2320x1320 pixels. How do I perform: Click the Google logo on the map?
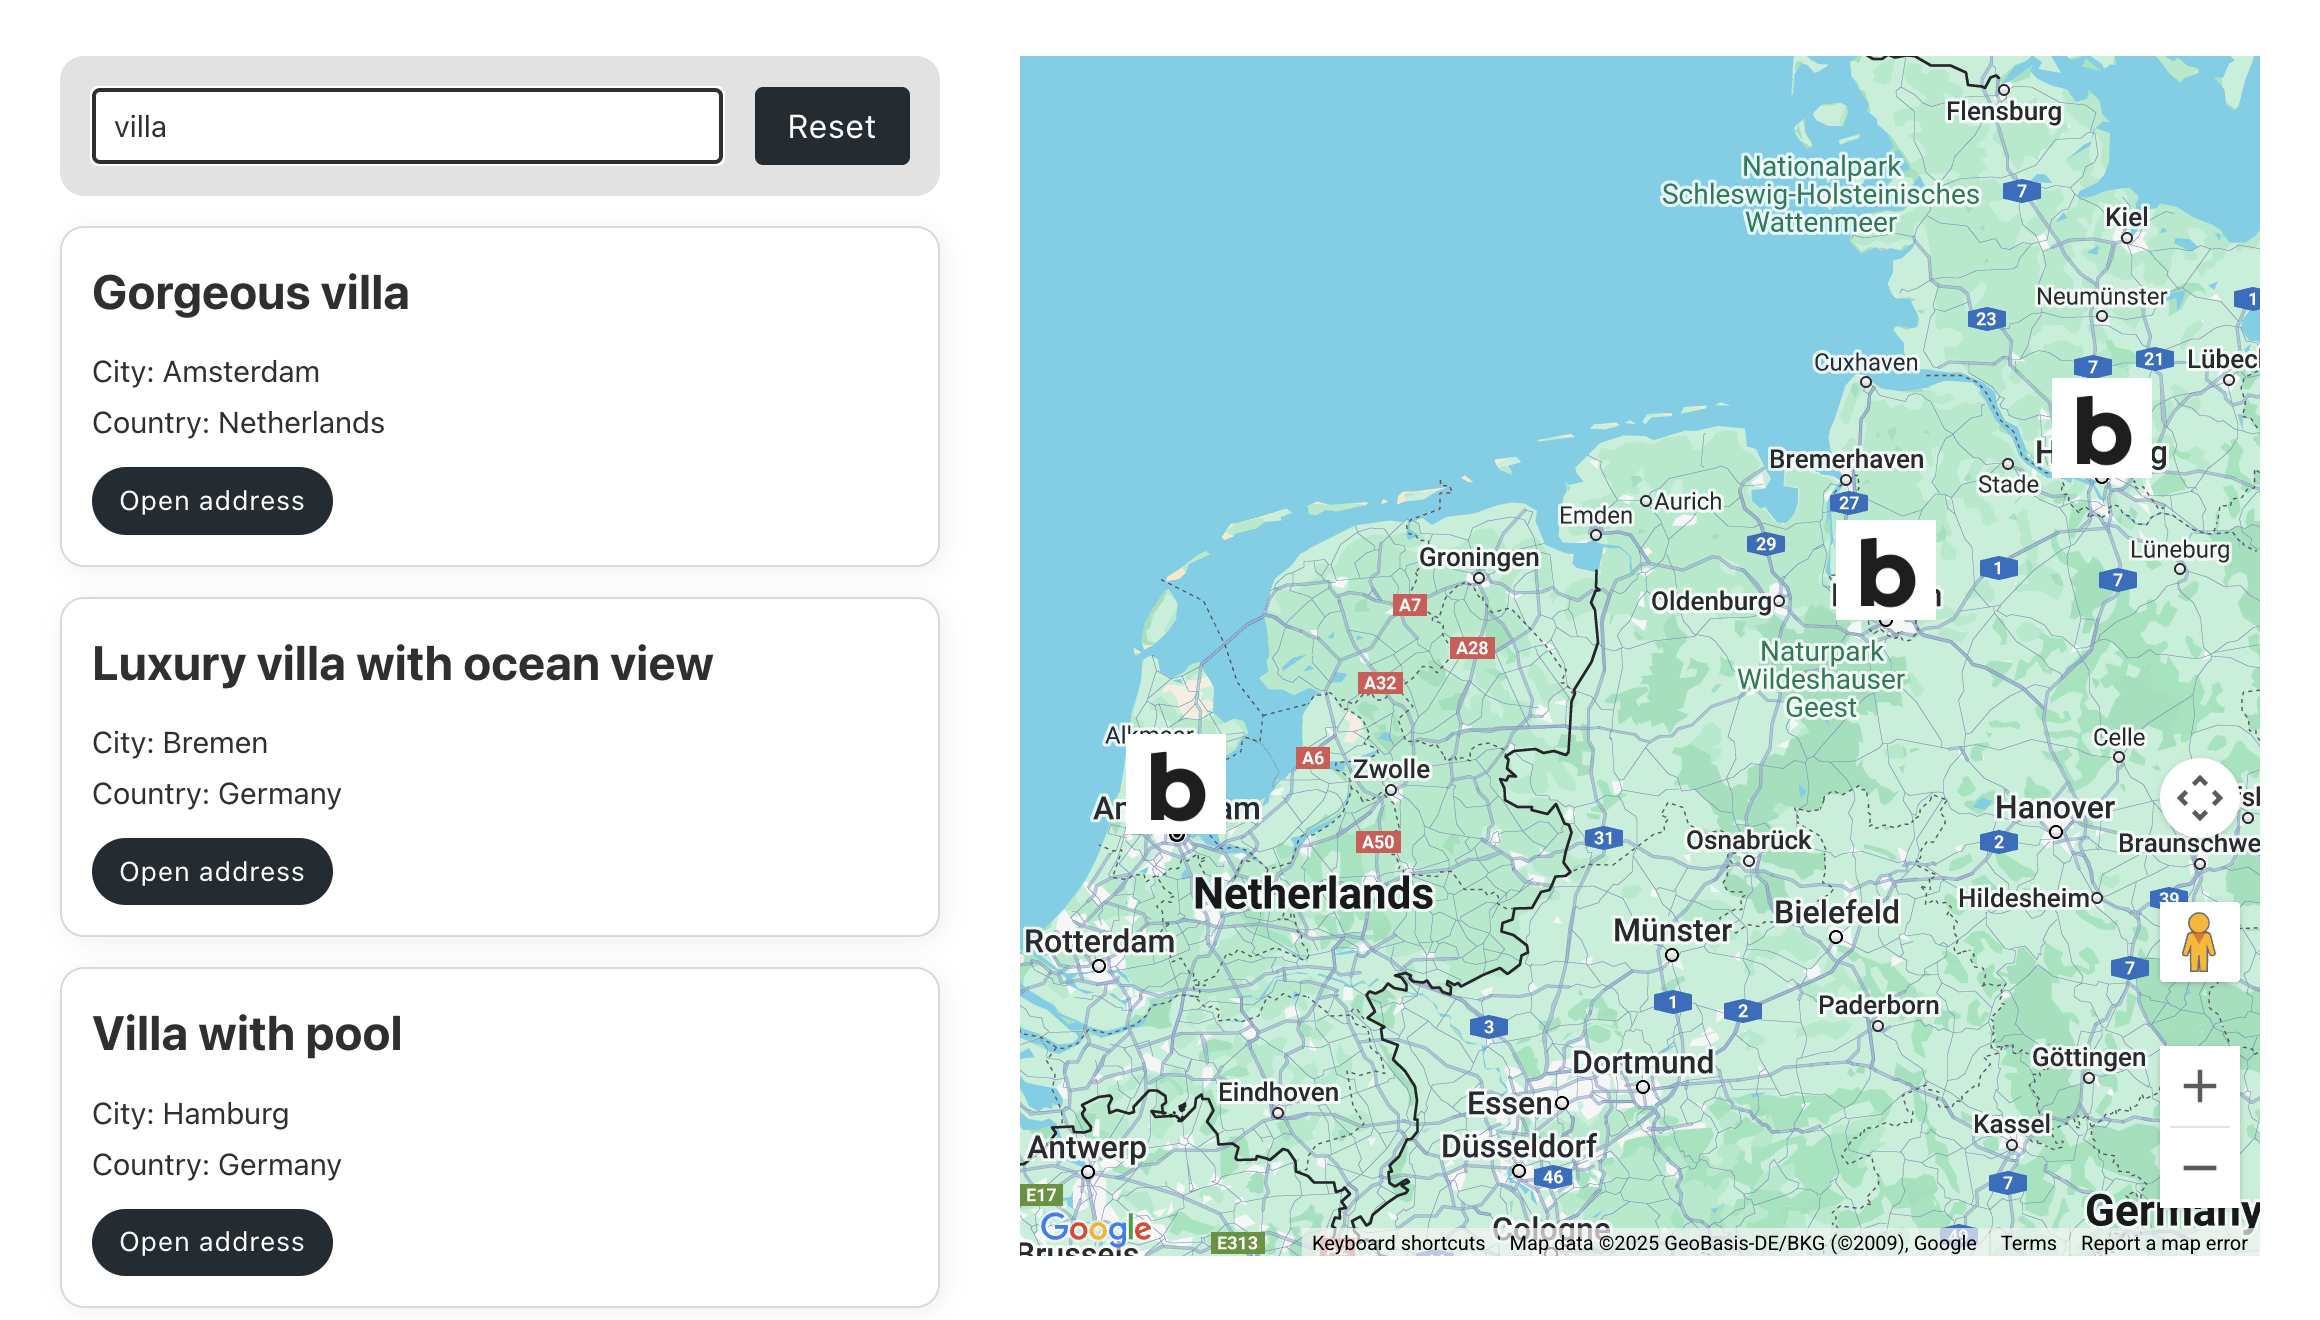1095,1227
